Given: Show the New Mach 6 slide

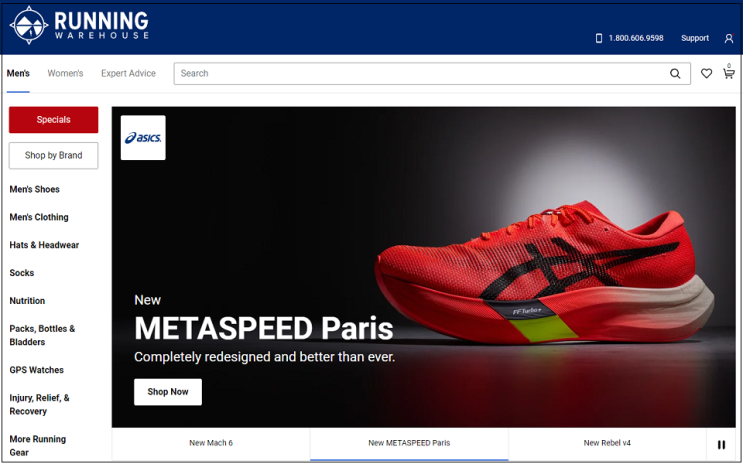Looking at the screenshot, I should (x=211, y=443).
